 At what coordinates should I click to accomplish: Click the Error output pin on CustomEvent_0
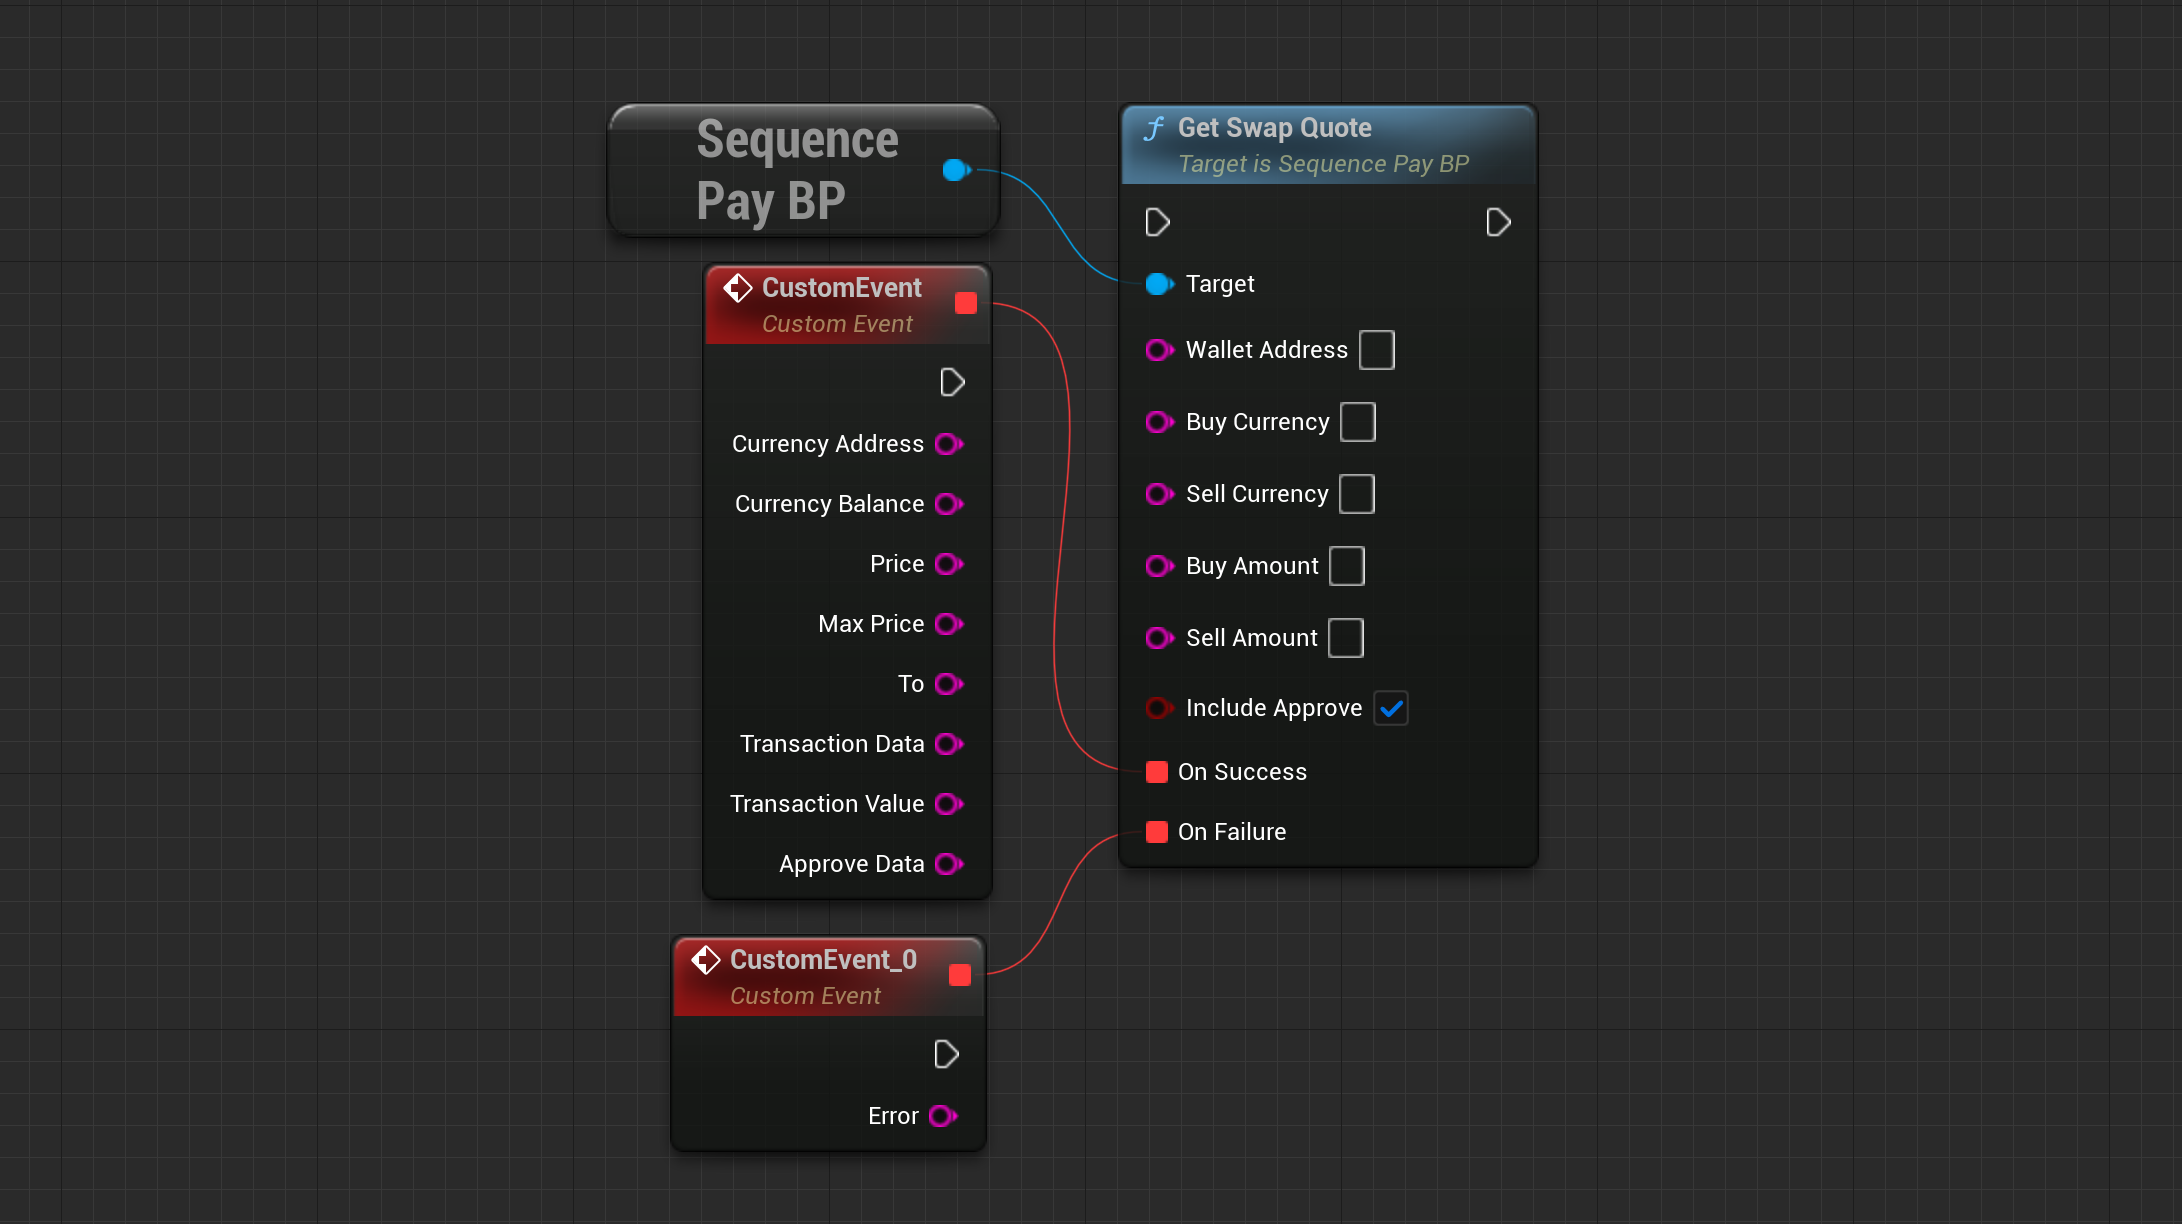942,1116
